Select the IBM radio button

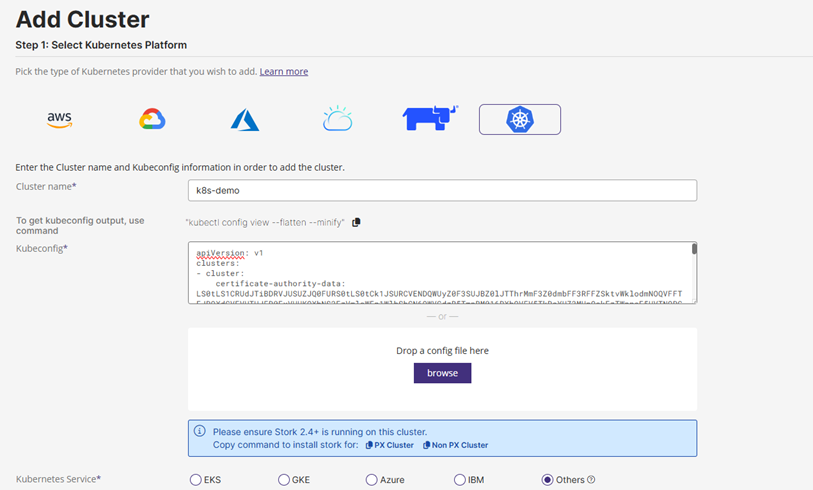459,480
